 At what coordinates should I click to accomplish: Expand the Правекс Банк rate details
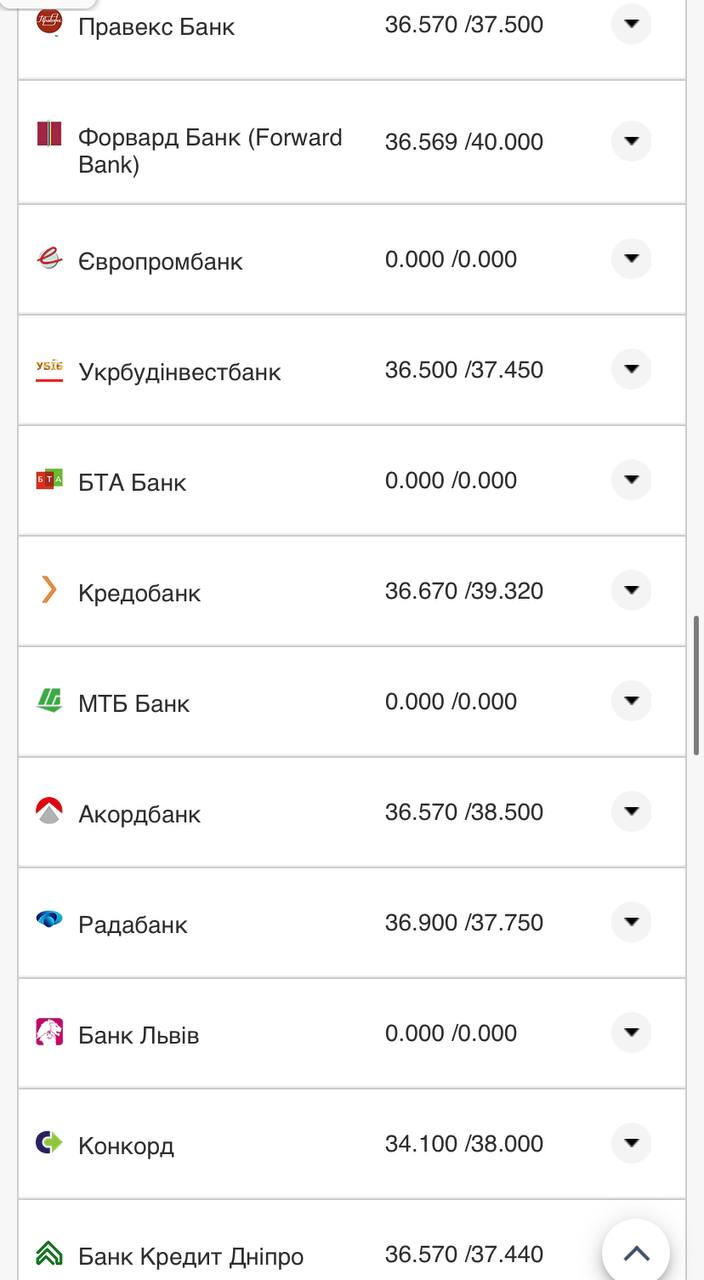(x=631, y=23)
